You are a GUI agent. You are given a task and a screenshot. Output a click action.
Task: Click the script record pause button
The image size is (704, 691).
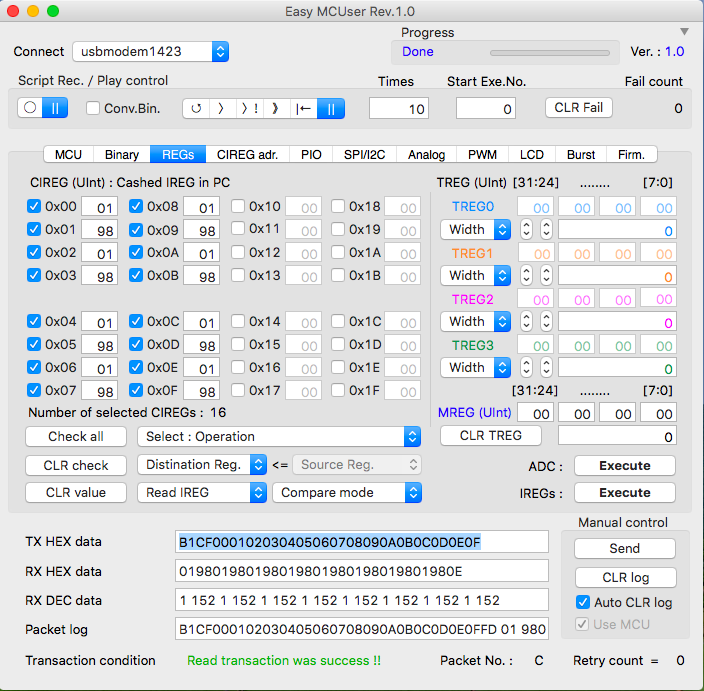(55, 108)
